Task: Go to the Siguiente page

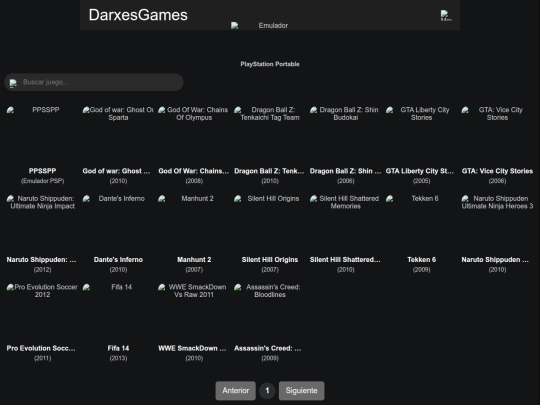Action: tap(301, 391)
